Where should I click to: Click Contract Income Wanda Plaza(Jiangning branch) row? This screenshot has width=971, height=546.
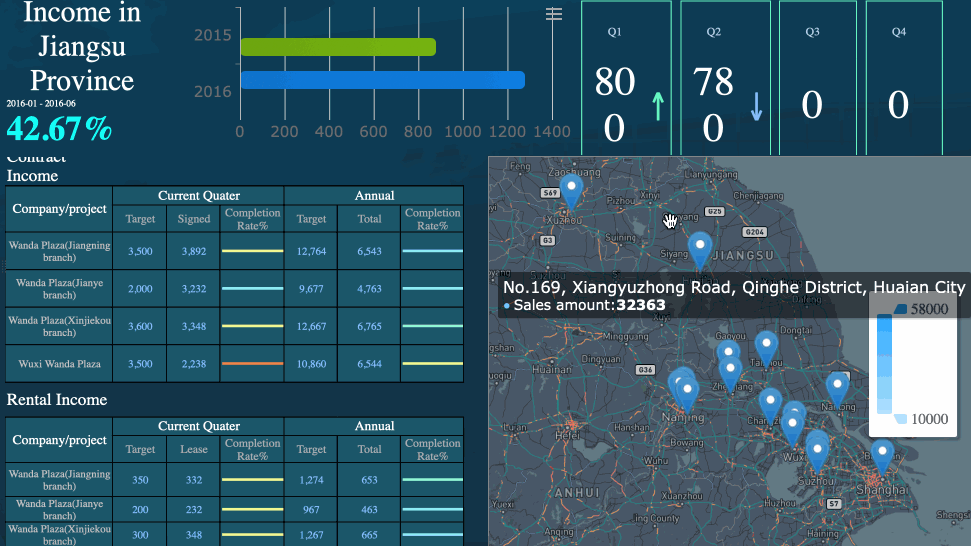tap(234, 251)
